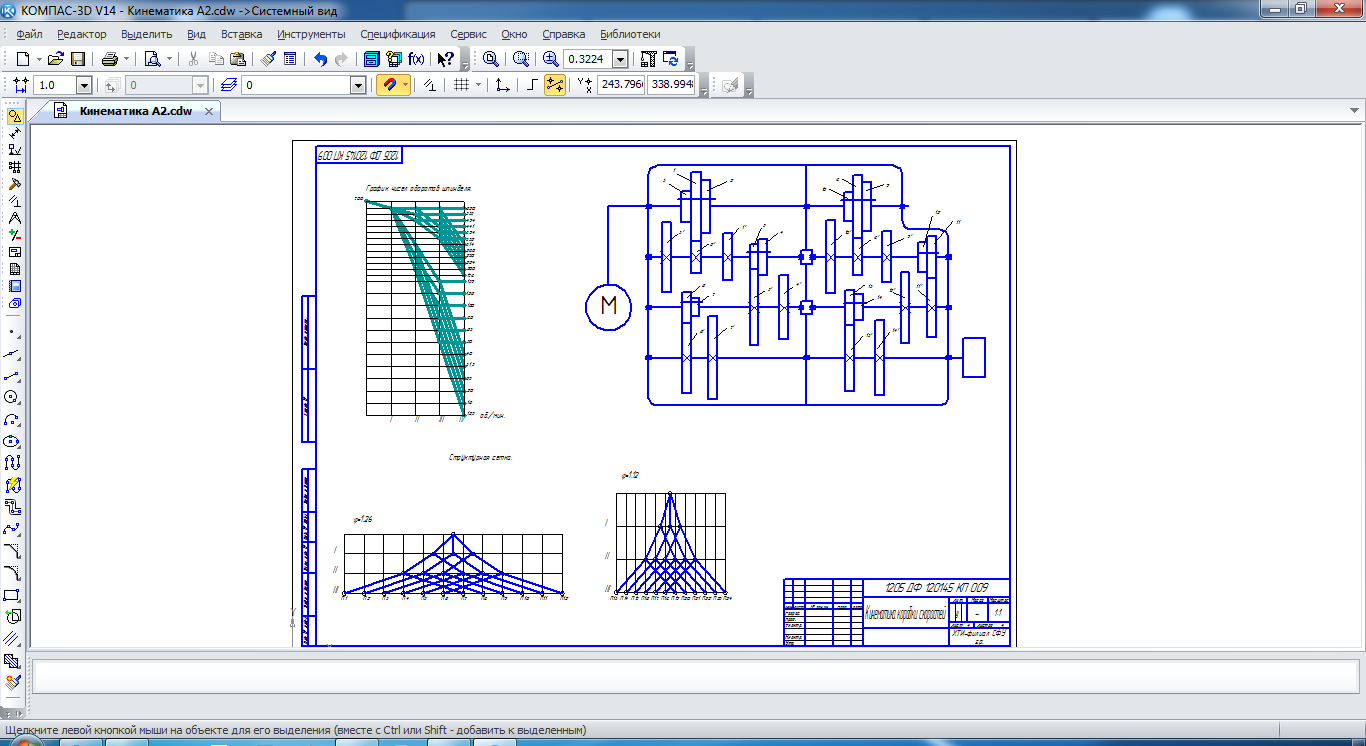Viewport: 1366px width, 746px height.
Task: Create a new document with New icon
Action: coord(23,59)
